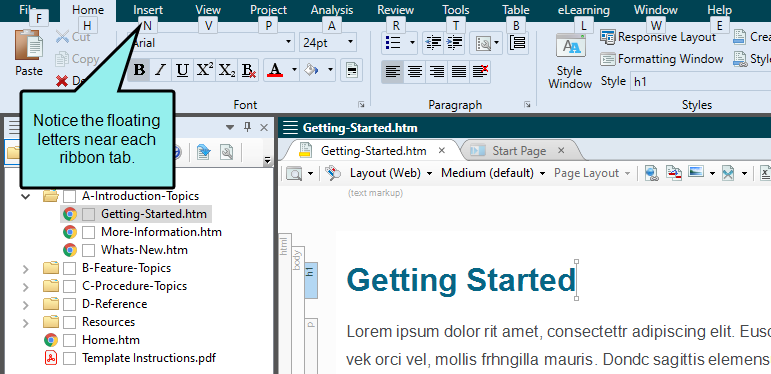This screenshot has height=374, width=771.
Task: Pin the Content Explorer pane
Action: pos(248,128)
